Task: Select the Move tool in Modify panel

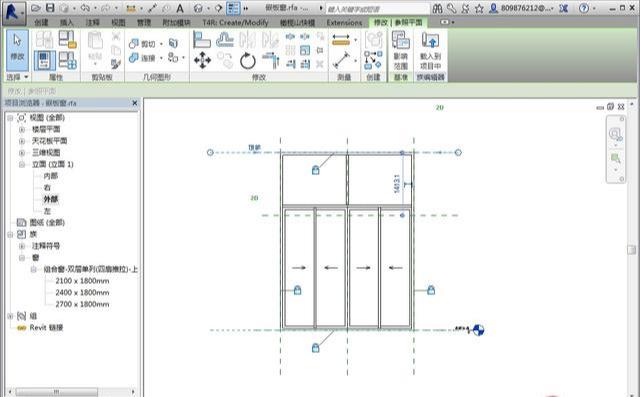Action: [x=202, y=60]
